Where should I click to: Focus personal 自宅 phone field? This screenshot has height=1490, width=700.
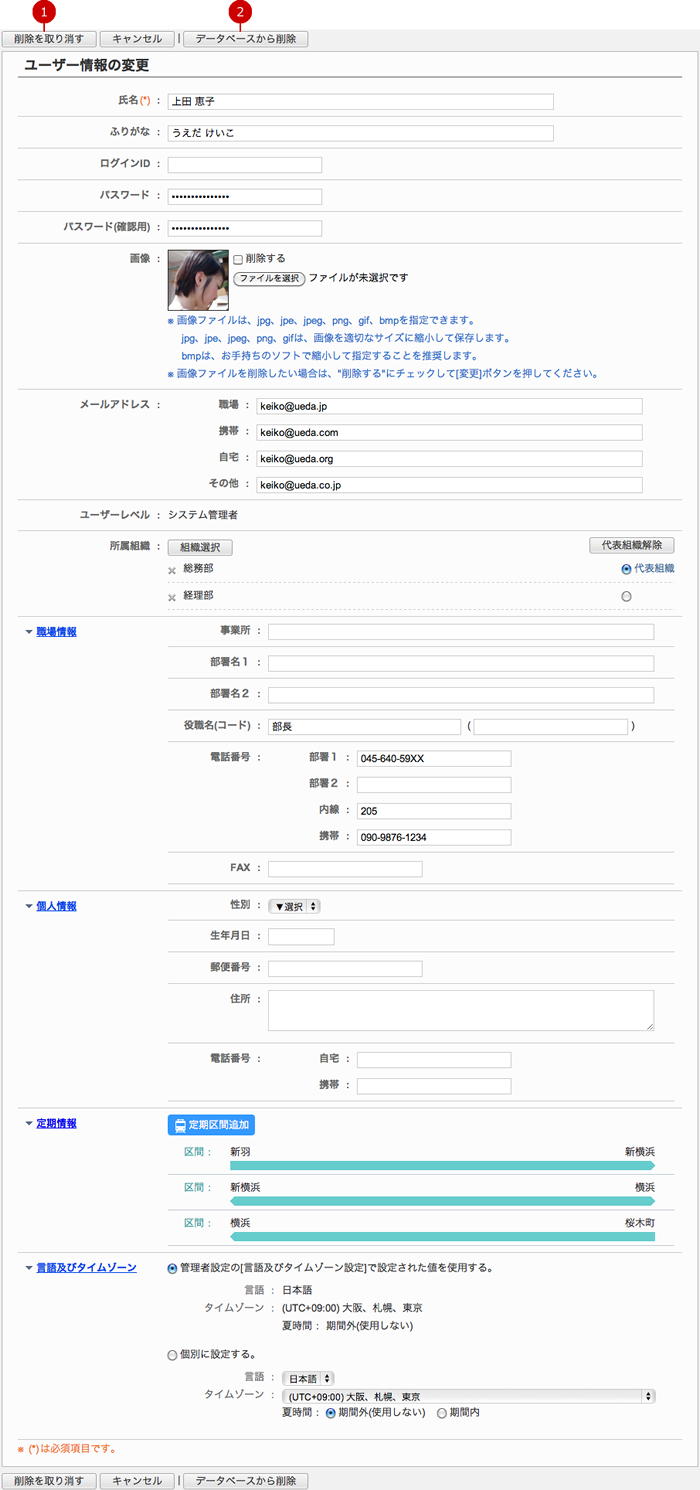point(434,1059)
